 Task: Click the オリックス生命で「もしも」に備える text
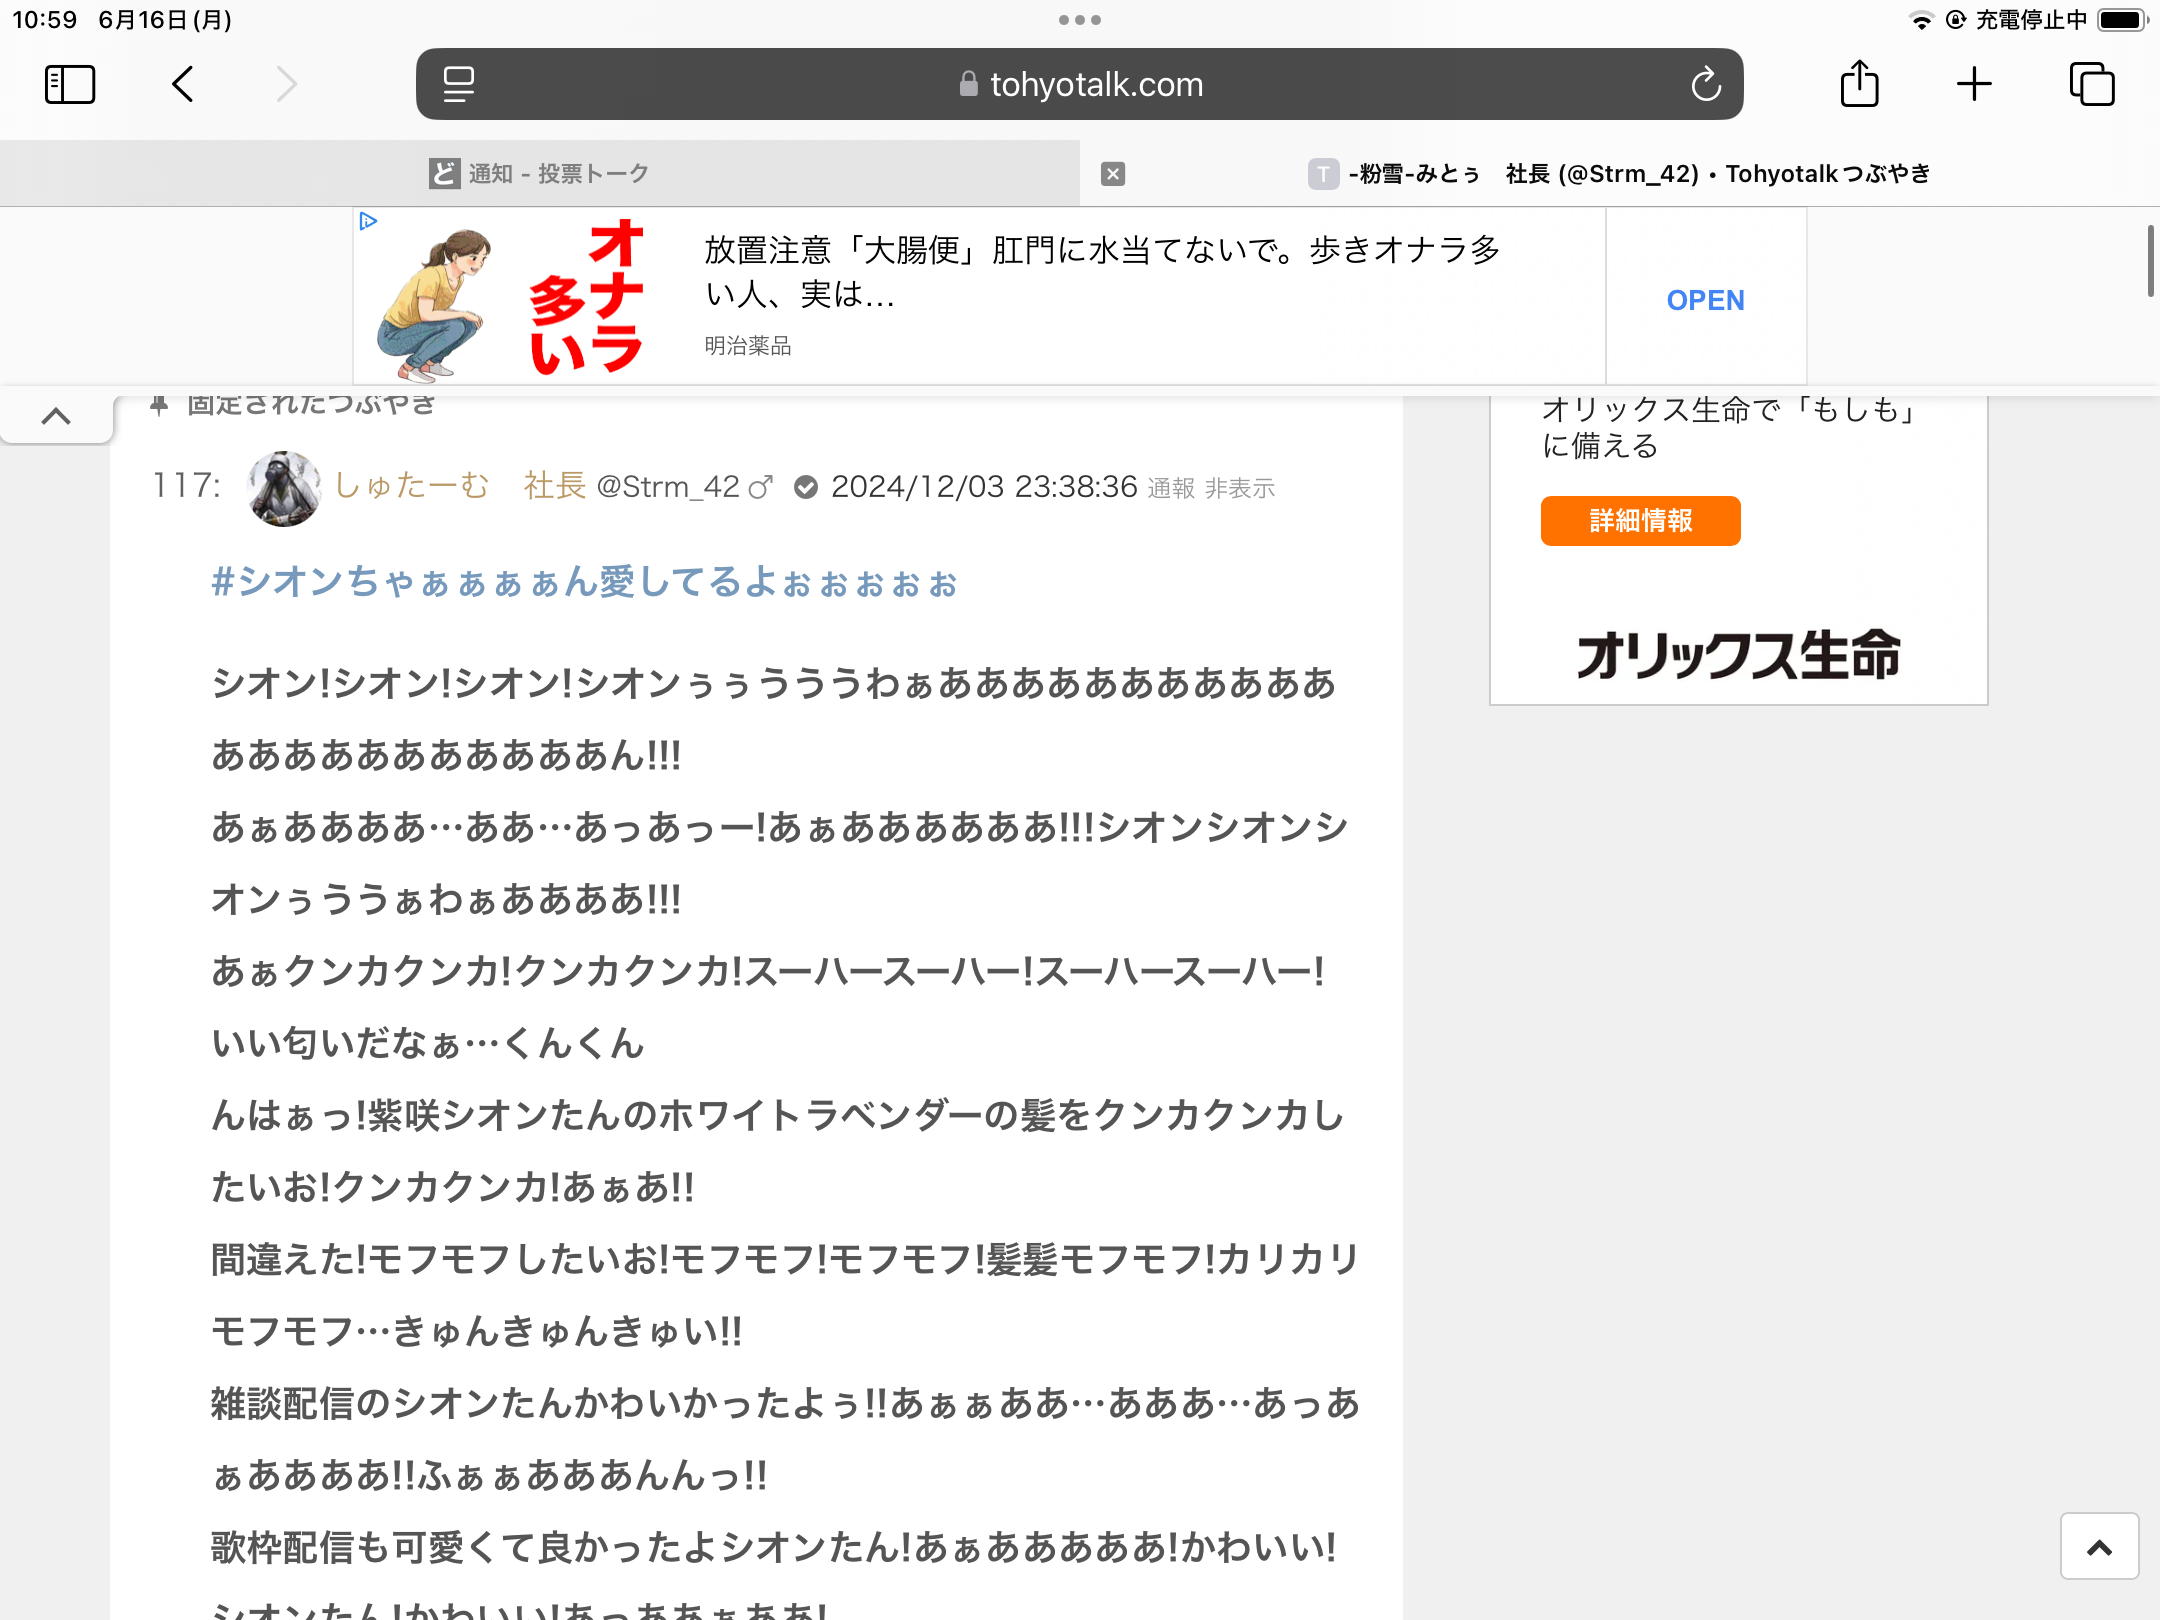click(1730, 427)
